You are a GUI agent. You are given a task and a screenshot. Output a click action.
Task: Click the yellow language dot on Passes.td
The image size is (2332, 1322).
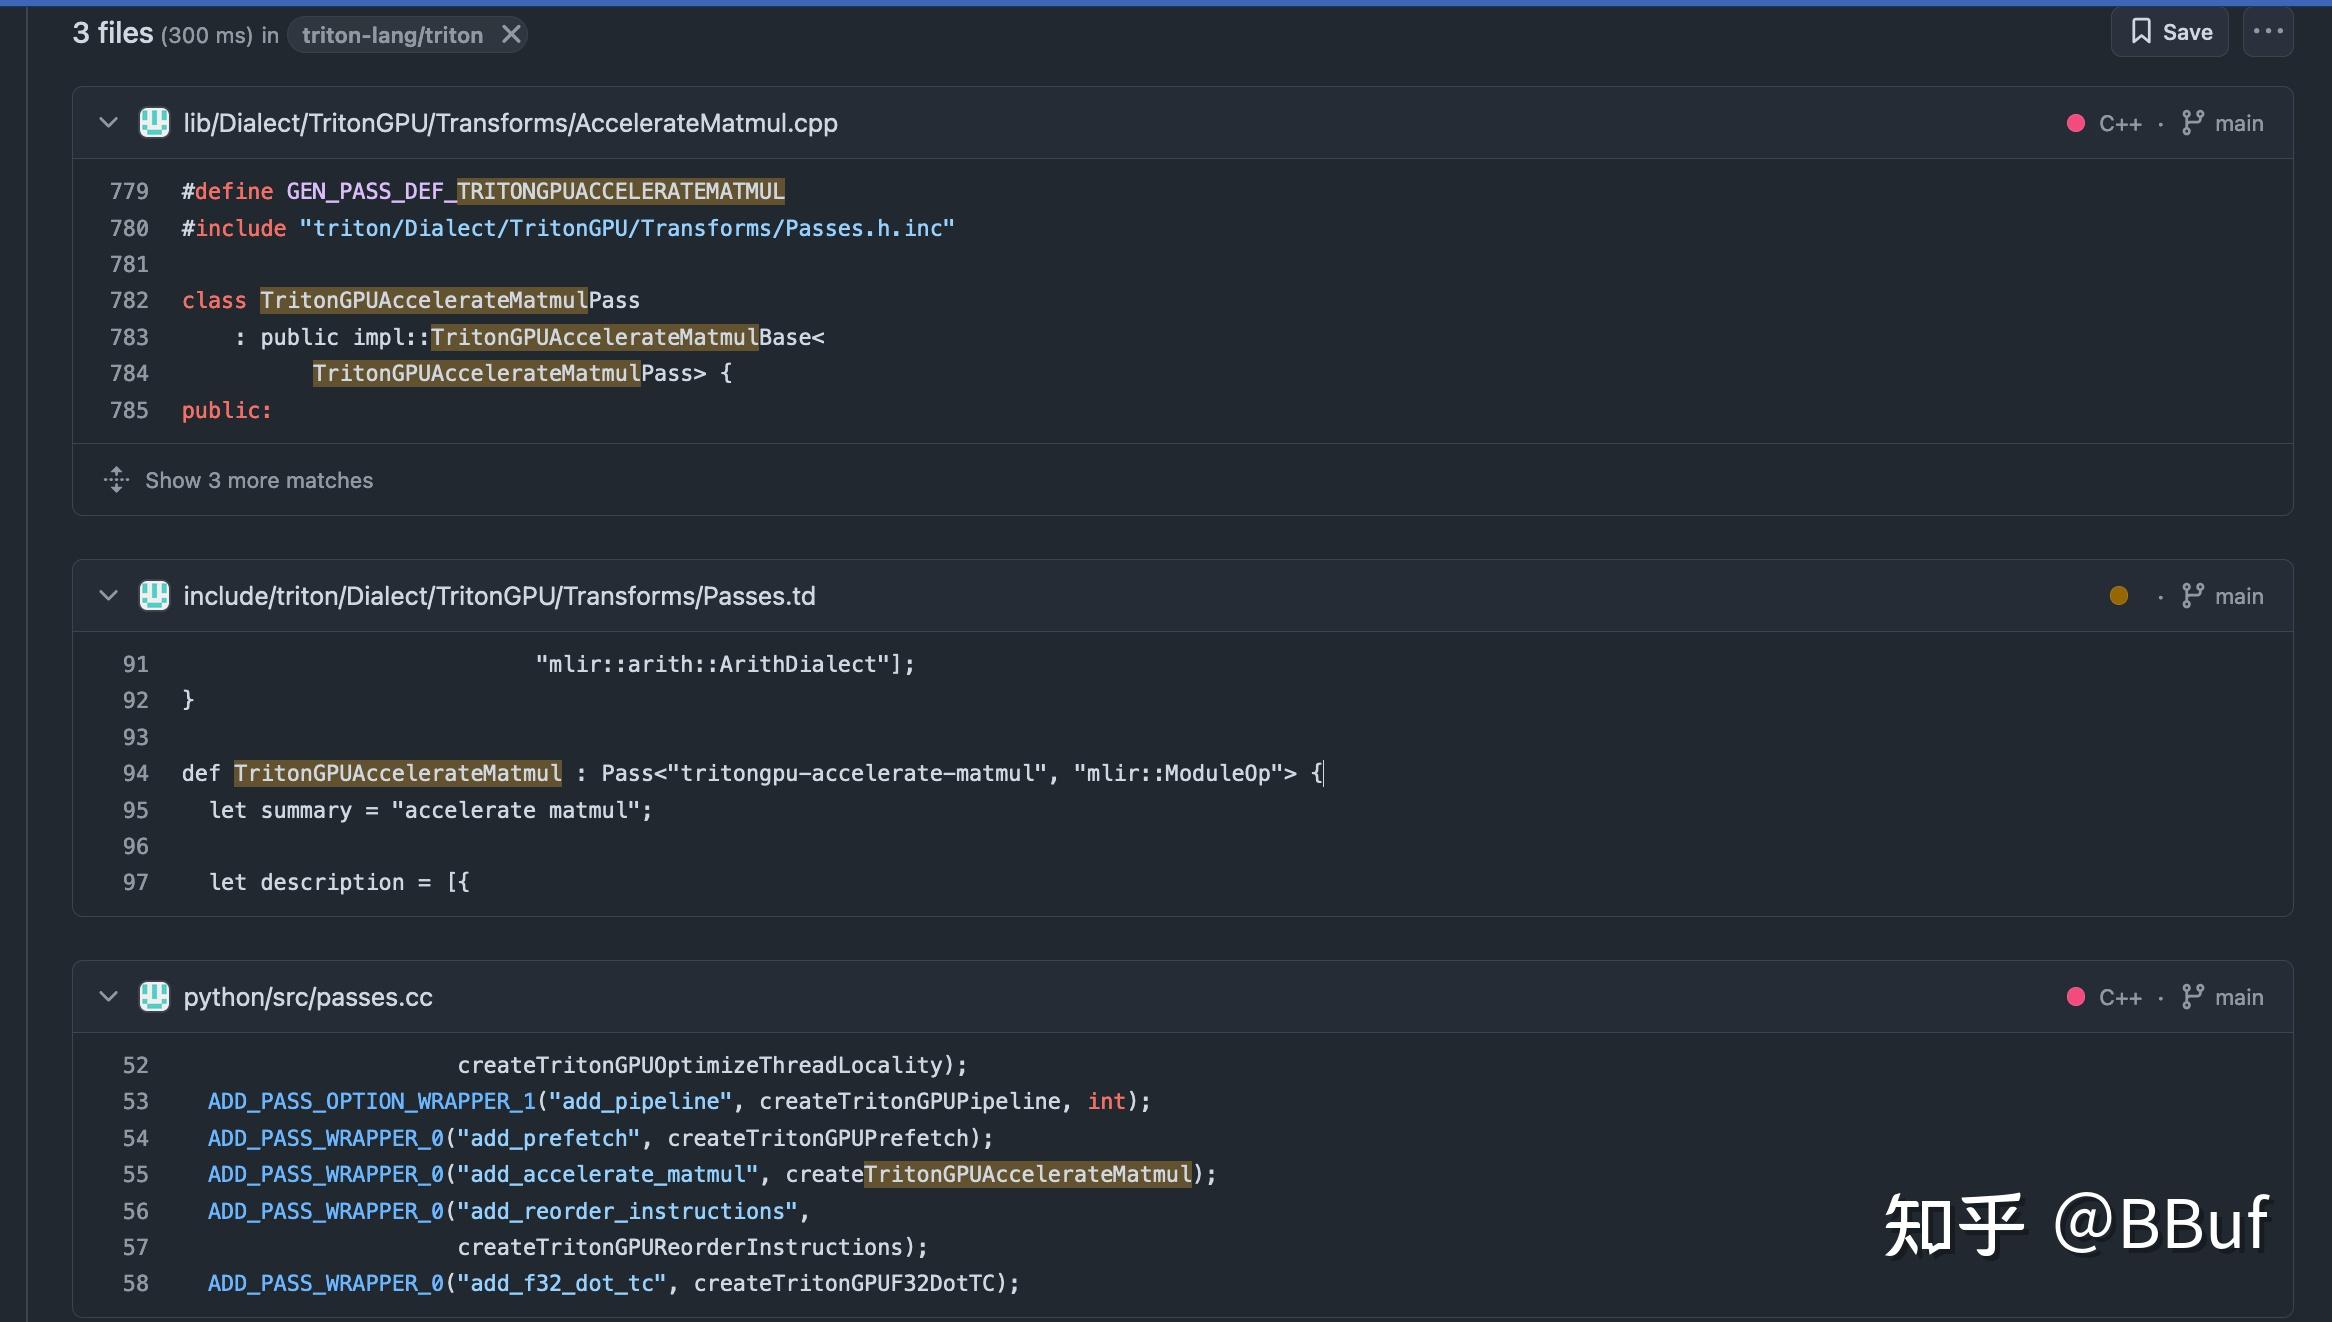2118,596
